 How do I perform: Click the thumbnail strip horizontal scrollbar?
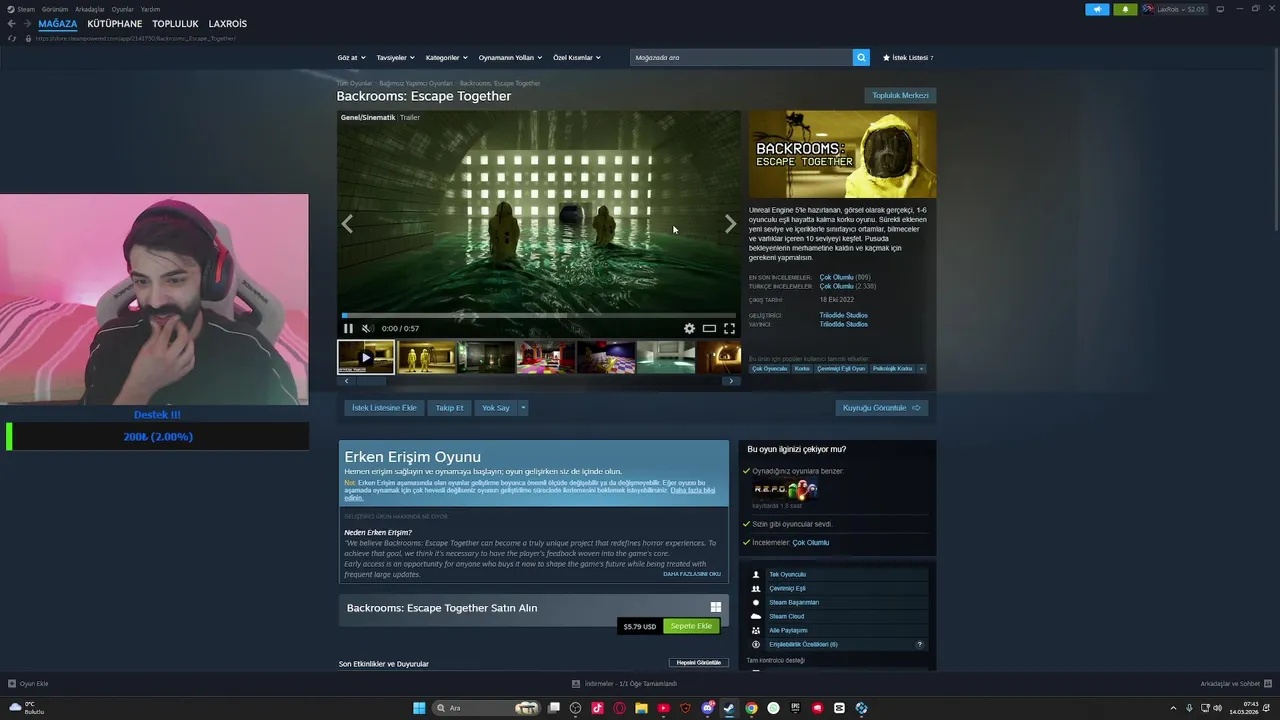(372, 381)
